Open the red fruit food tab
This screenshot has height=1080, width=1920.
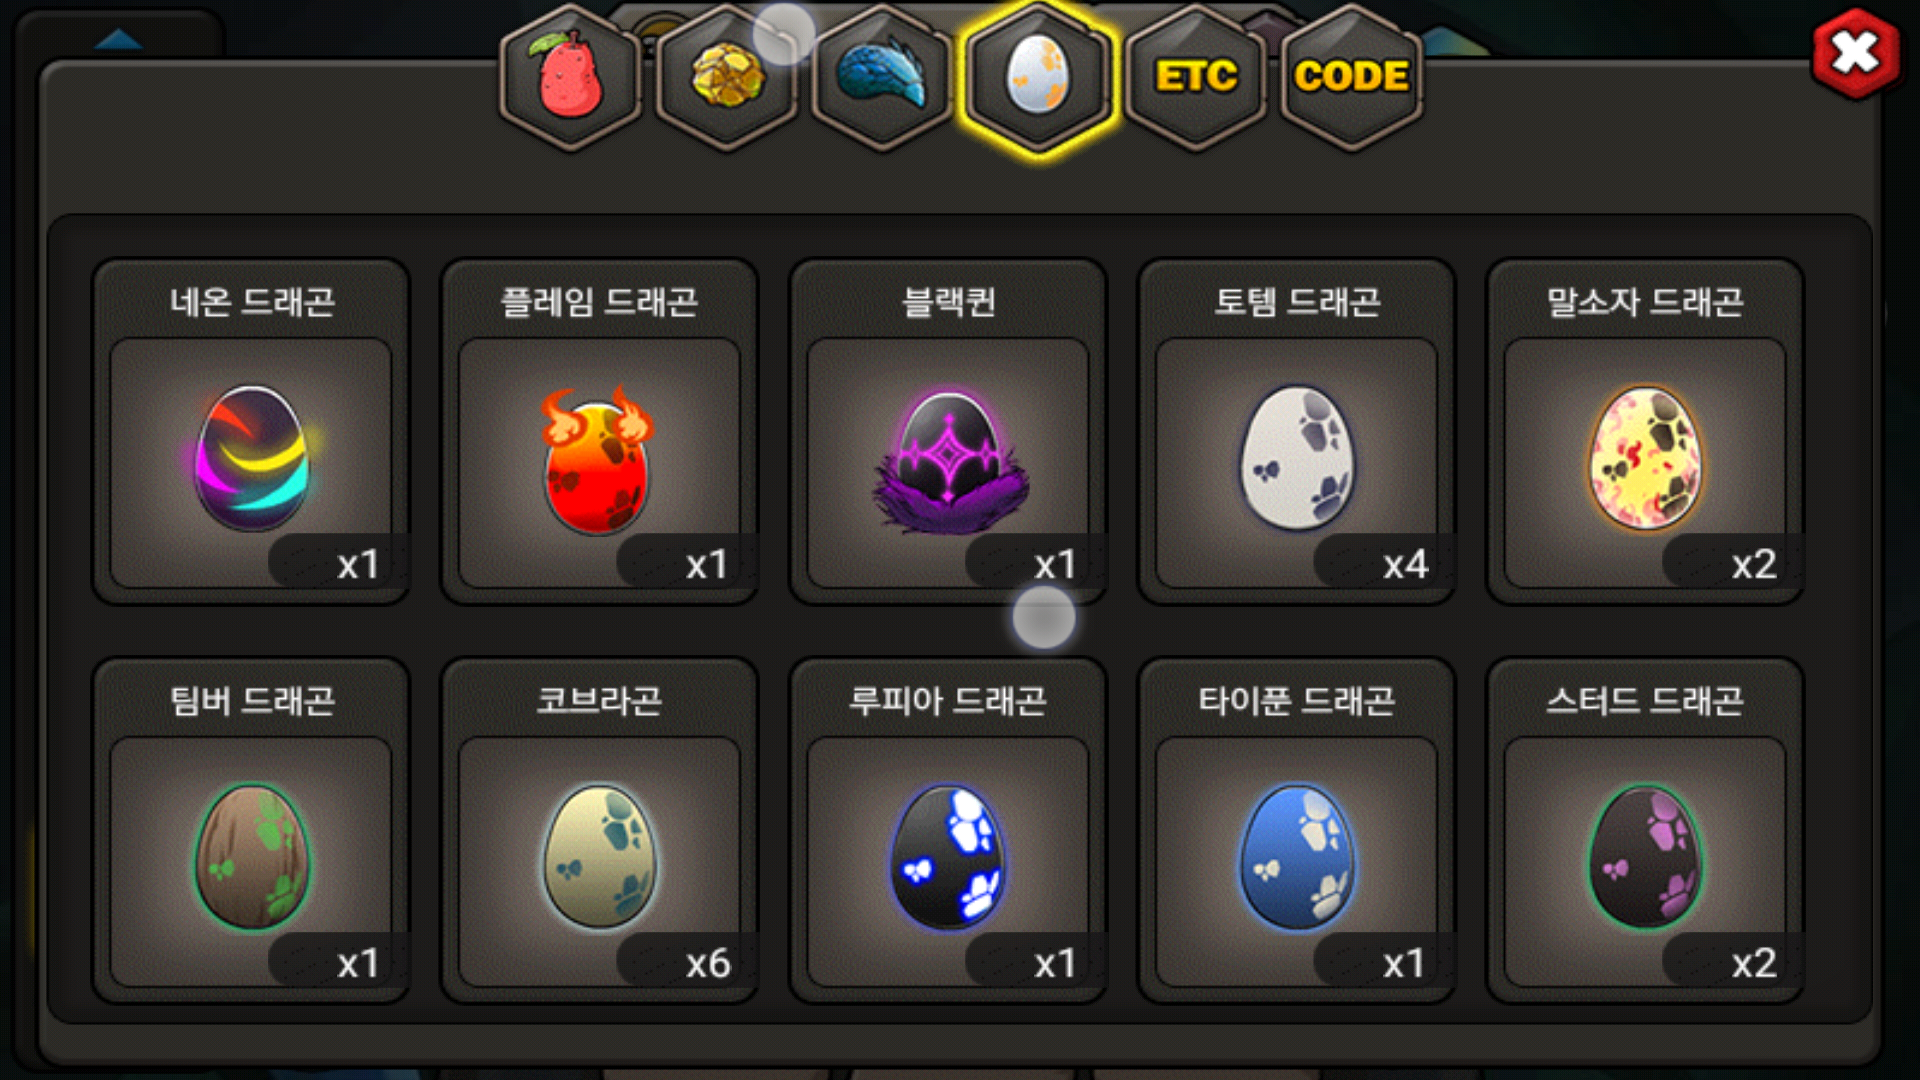click(x=570, y=78)
